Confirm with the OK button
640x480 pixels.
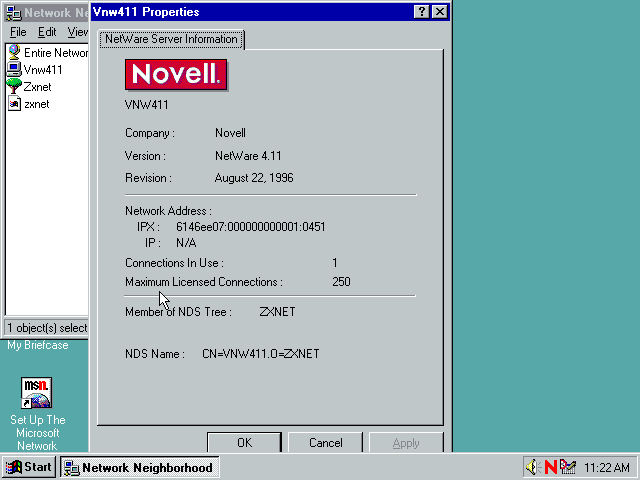coord(244,442)
